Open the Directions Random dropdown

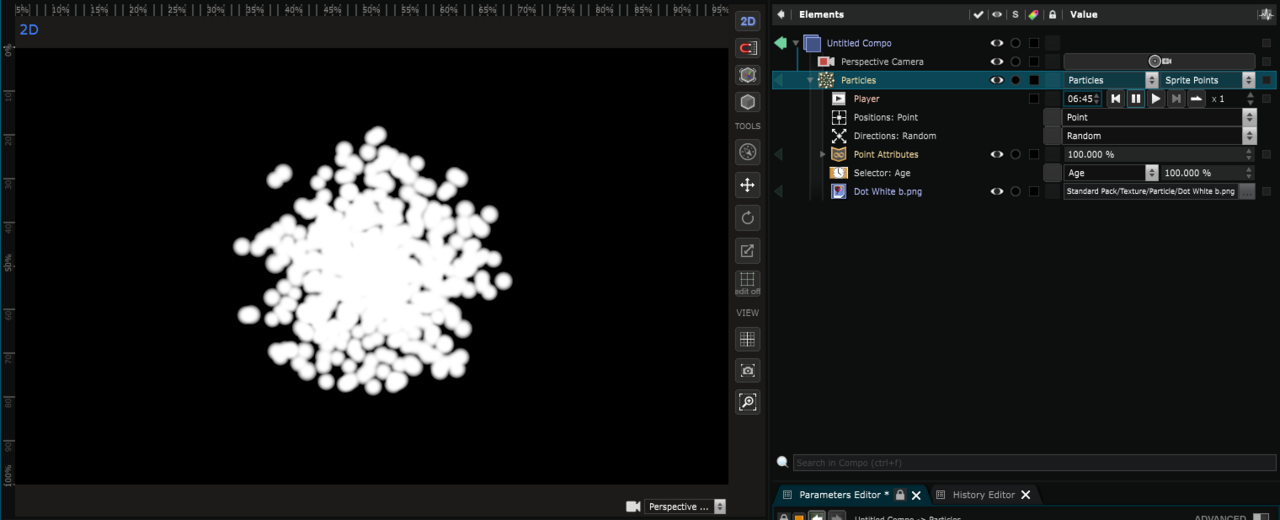[x=1159, y=136]
